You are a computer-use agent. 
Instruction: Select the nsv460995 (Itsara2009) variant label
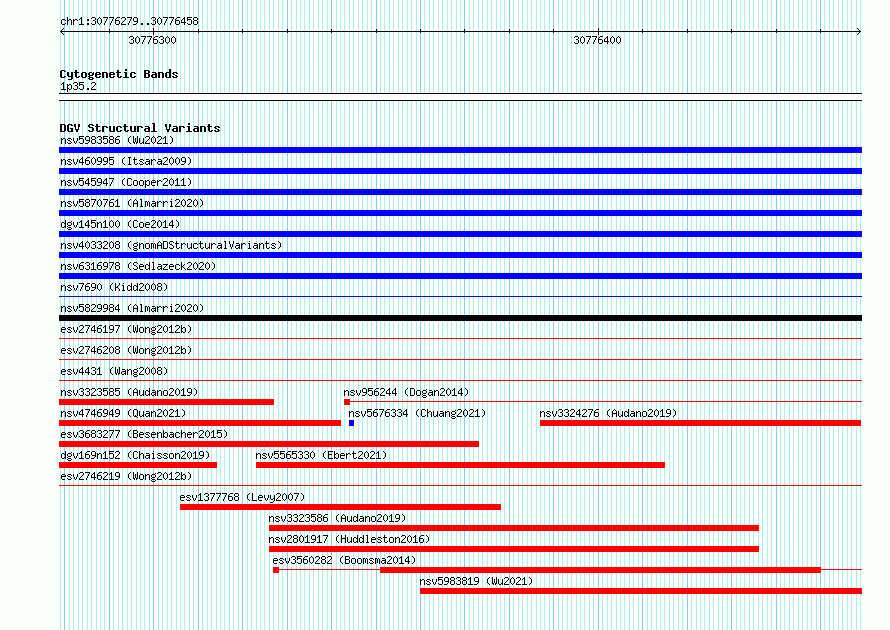[x=126, y=161]
